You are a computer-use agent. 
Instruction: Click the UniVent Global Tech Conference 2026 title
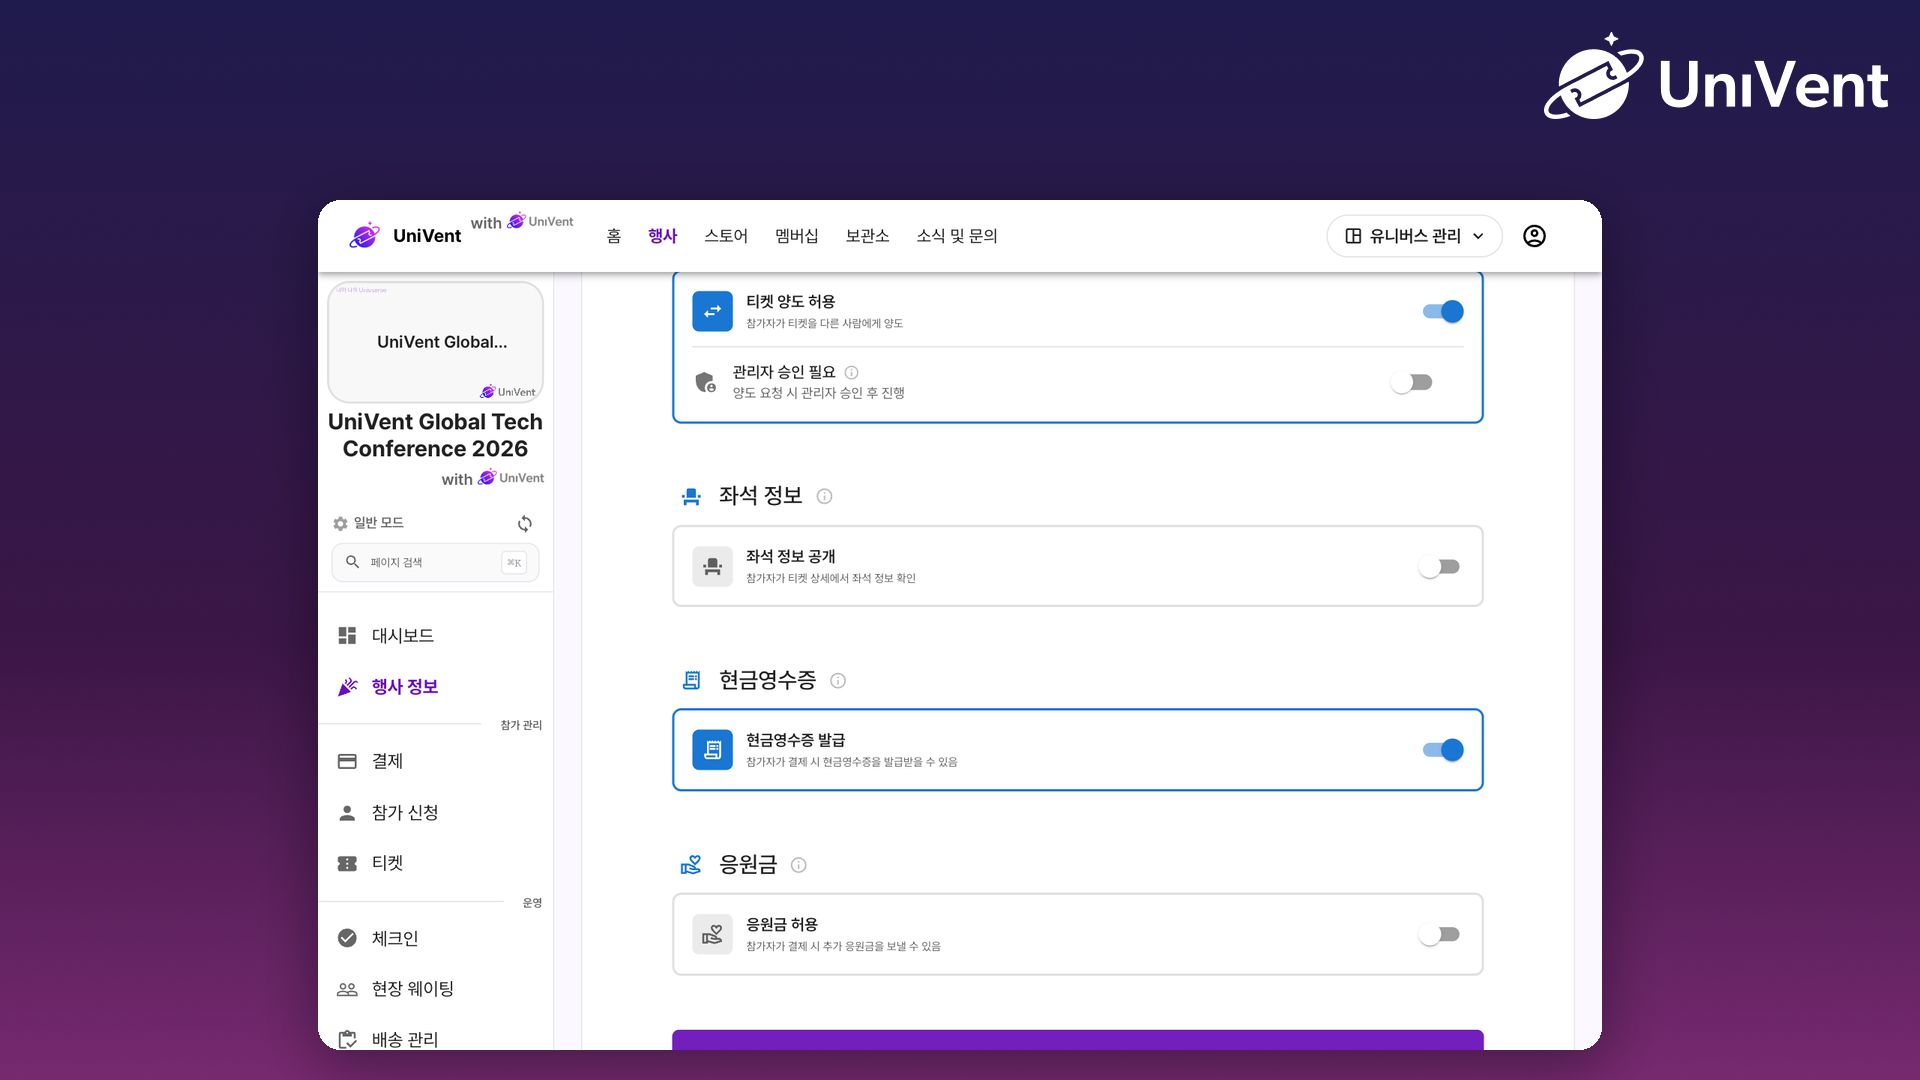(x=435, y=435)
